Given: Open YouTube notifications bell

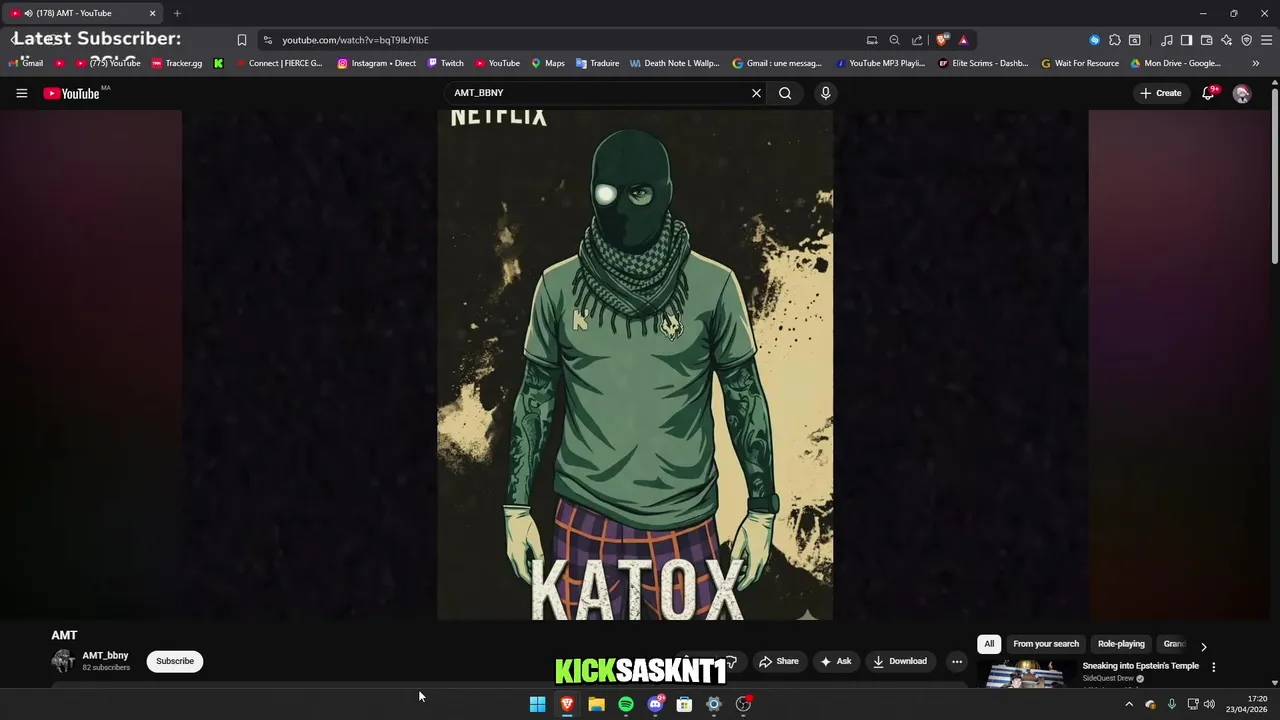Looking at the screenshot, I should (x=1208, y=93).
